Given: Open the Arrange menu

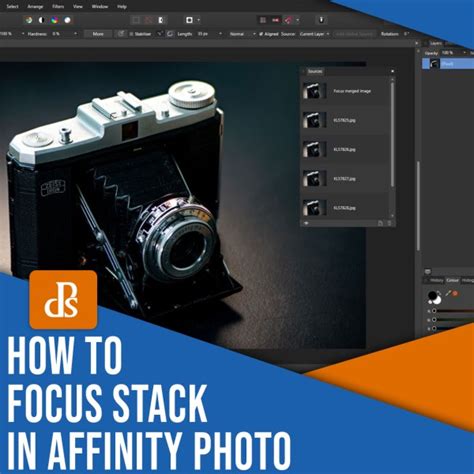Looking at the screenshot, I should point(35,6).
